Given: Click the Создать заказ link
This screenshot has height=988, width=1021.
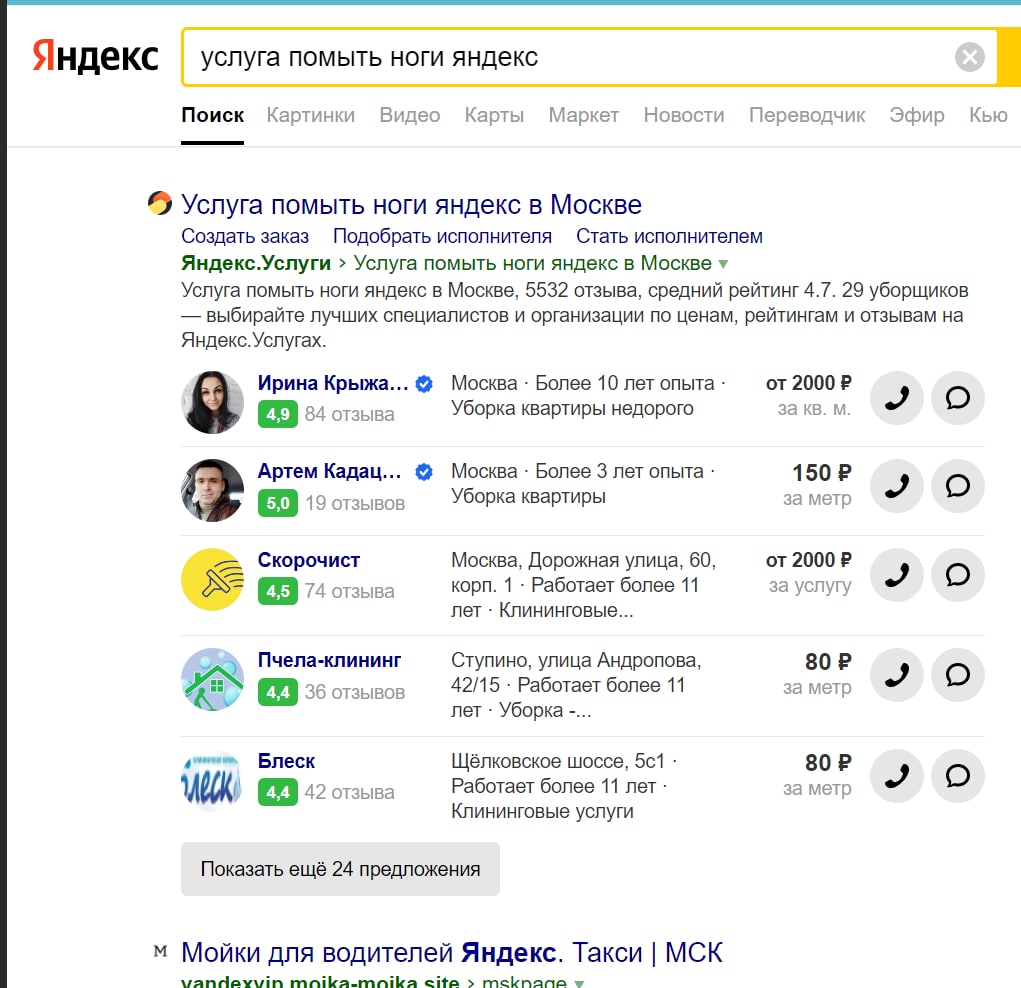Looking at the screenshot, I should [x=245, y=236].
